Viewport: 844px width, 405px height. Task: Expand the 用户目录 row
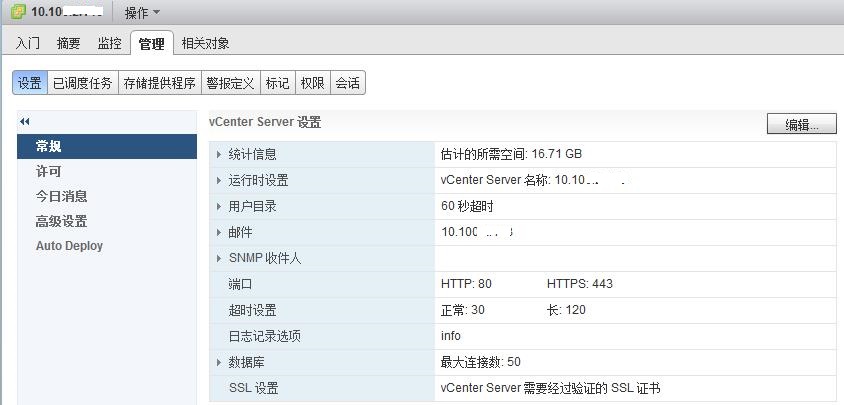(x=219, y=206)
